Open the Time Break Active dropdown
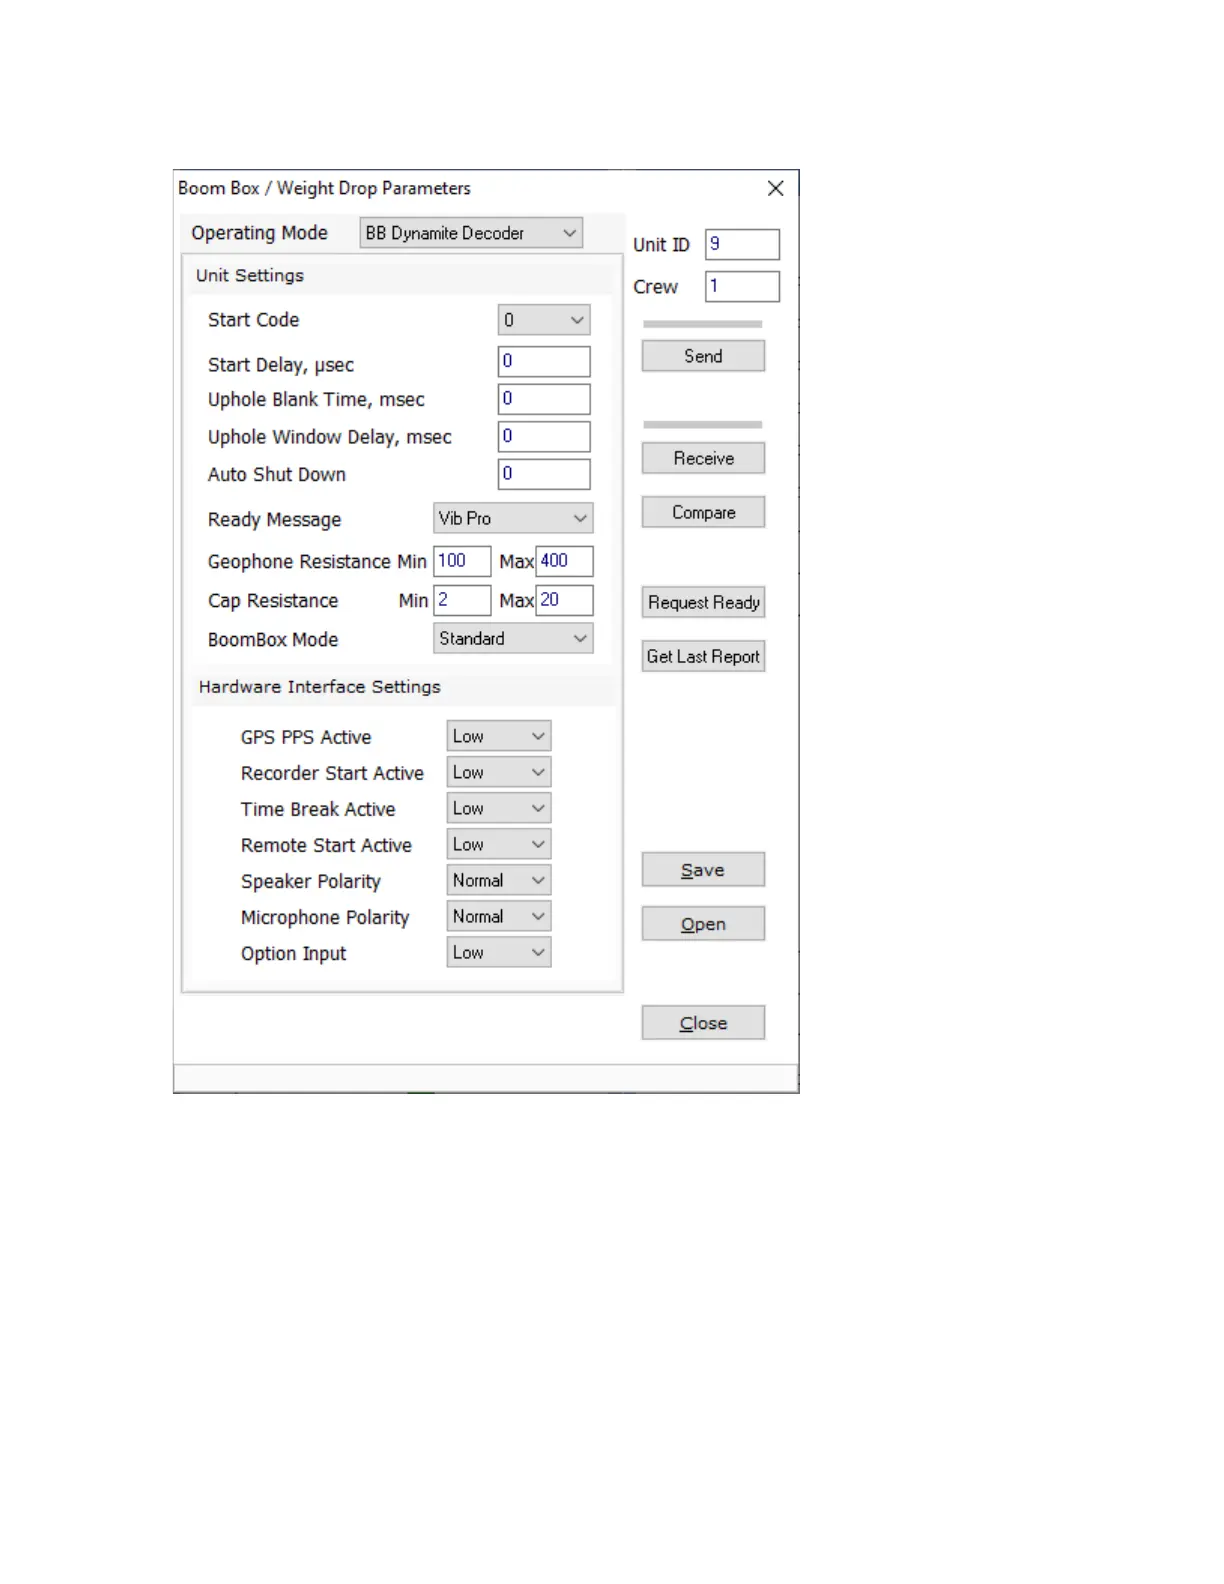 499,808
